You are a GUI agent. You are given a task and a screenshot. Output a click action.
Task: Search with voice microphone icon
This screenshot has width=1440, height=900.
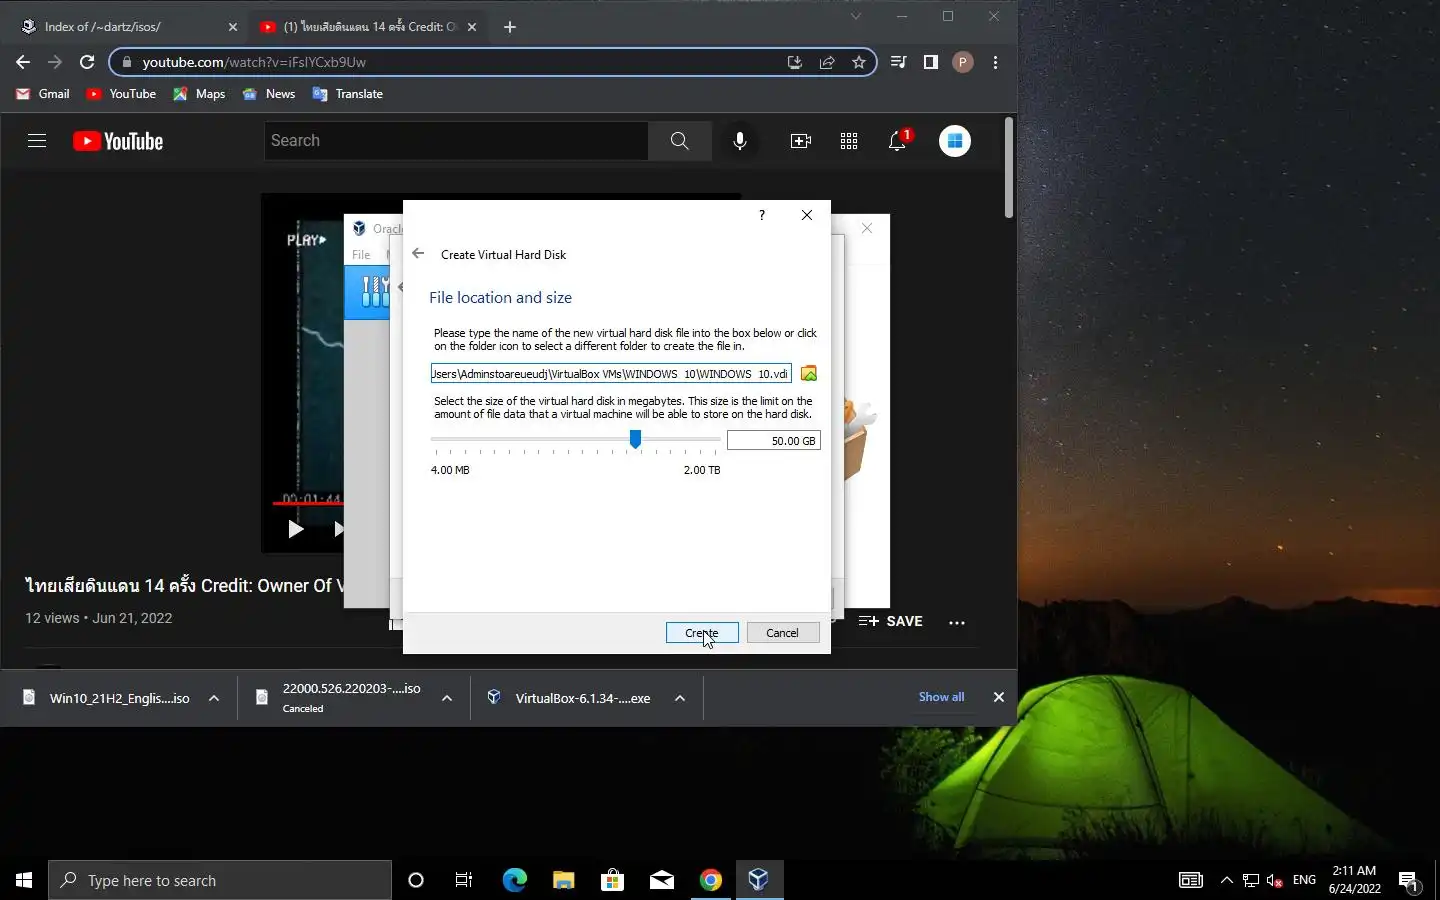tap(740, 141)
